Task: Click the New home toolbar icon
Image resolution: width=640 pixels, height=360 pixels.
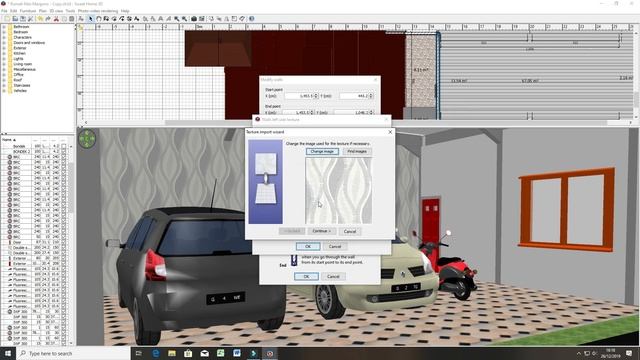Action: click(x=7, y=19)
